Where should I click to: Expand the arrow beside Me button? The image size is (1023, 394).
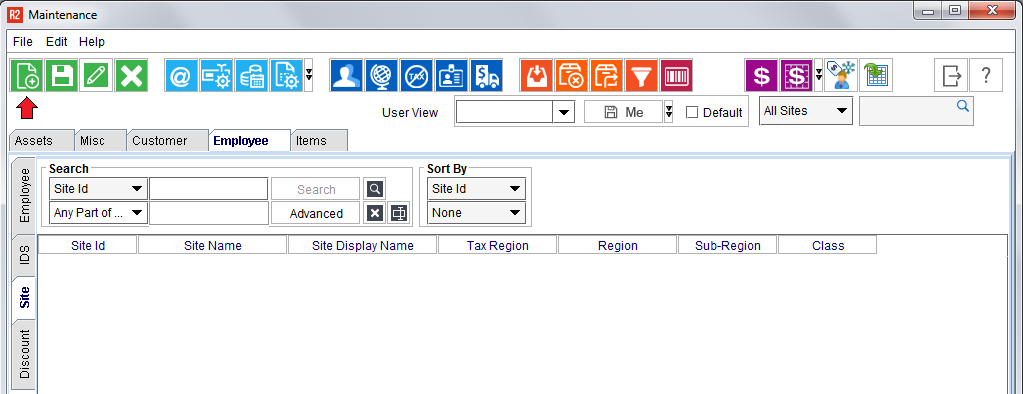pos(669,112)
